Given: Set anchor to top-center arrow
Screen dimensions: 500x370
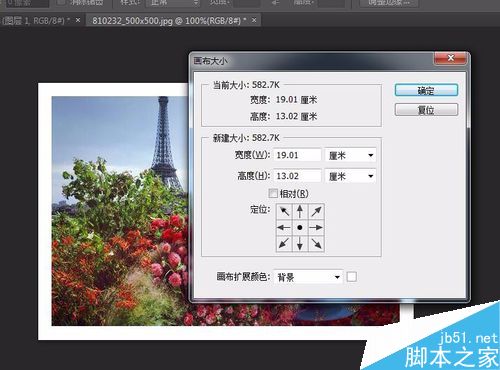Looking at the screenshot, I should click(300, 211).
